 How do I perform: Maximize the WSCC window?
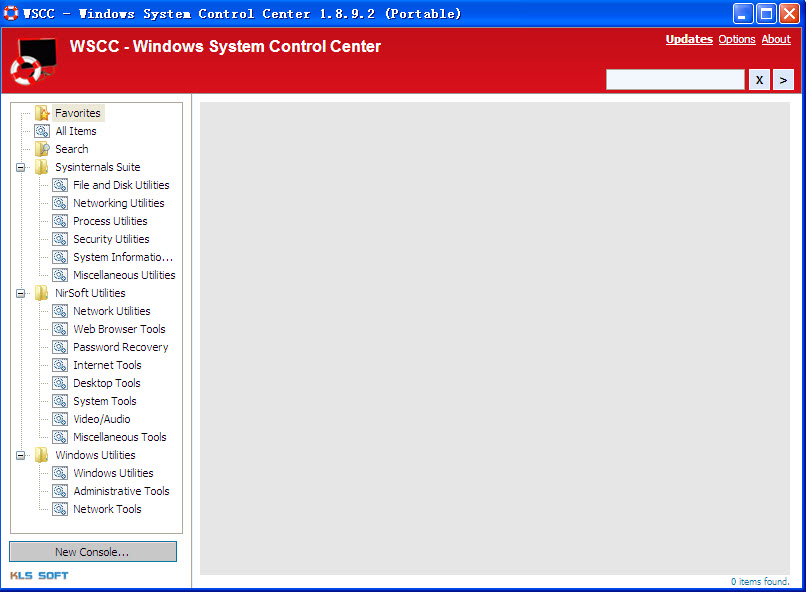click(766, 14)
